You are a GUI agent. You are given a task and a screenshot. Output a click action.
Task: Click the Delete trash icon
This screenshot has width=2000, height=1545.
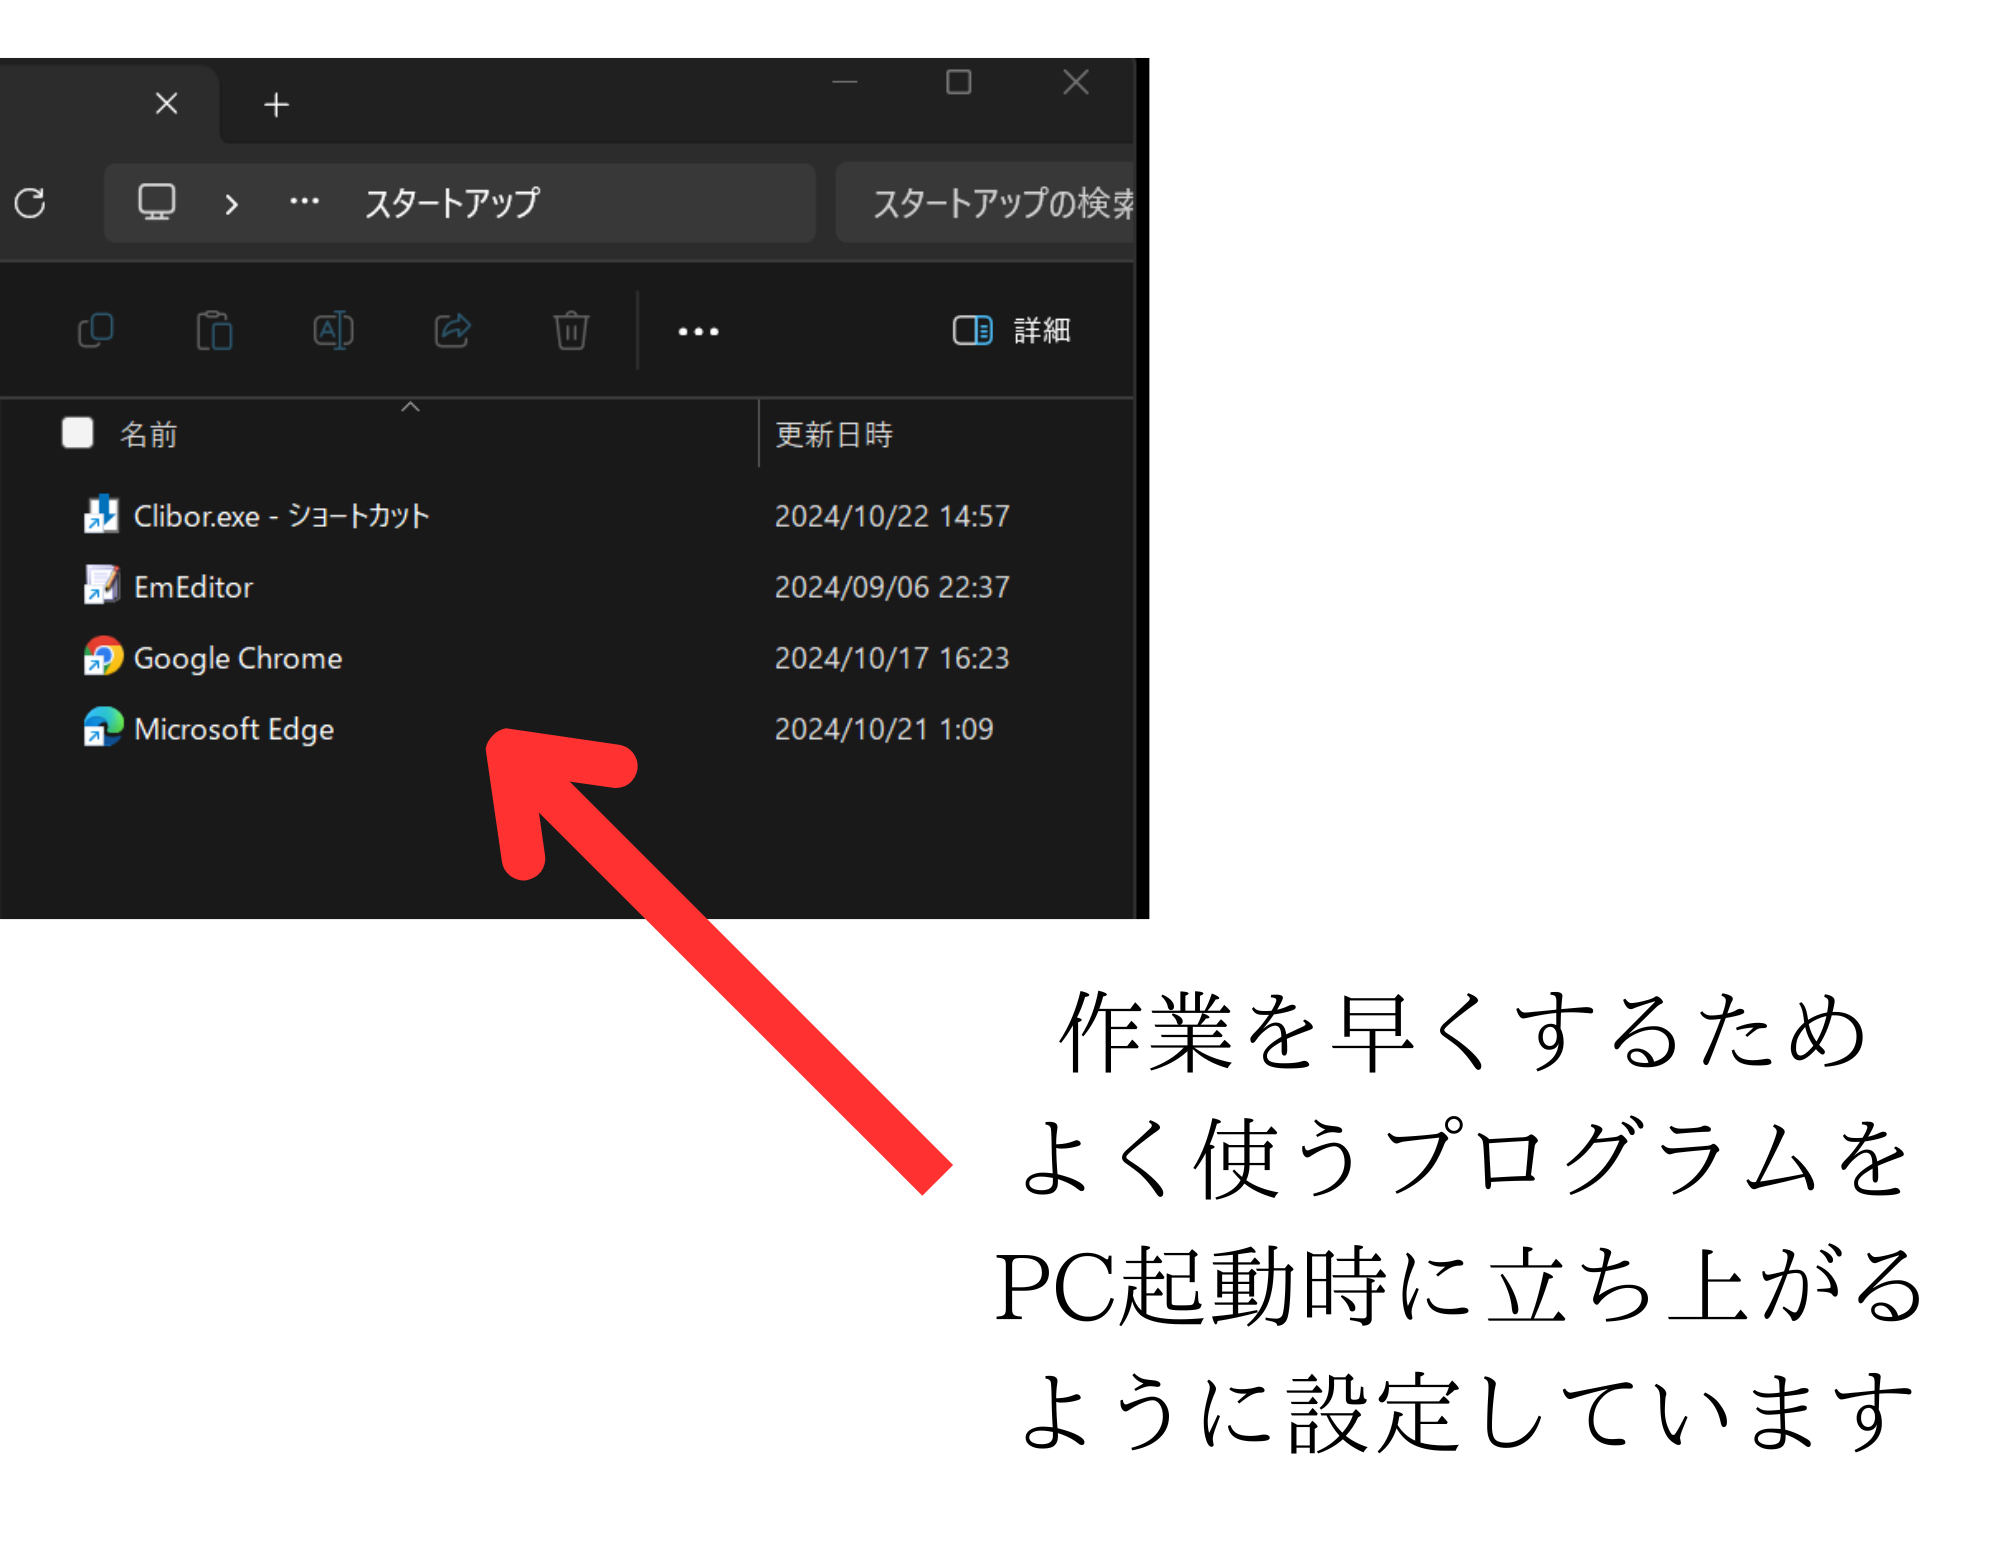point(569,331)
